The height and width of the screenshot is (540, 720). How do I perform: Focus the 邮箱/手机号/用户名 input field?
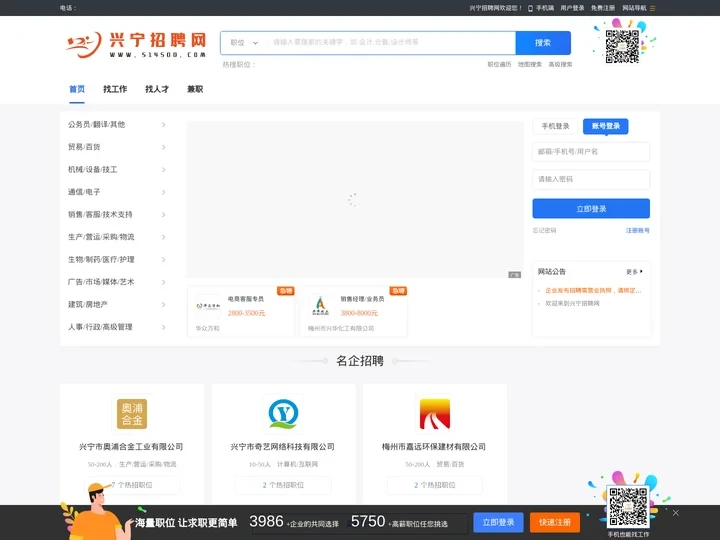(x=591, y=152)
